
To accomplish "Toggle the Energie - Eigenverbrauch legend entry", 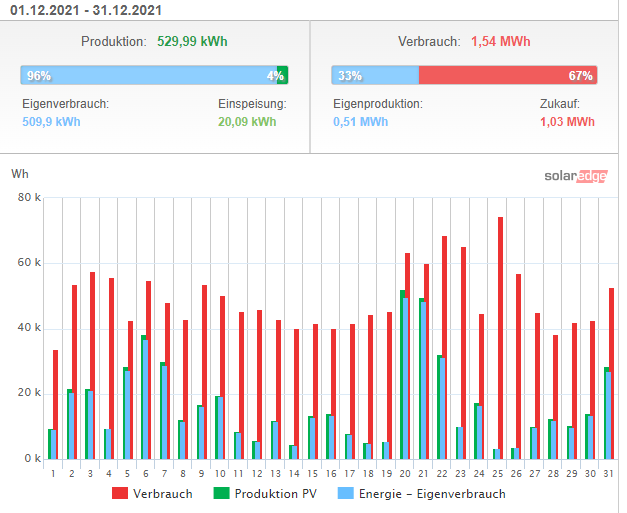I will pyautogui.click(x=422, y=494).
